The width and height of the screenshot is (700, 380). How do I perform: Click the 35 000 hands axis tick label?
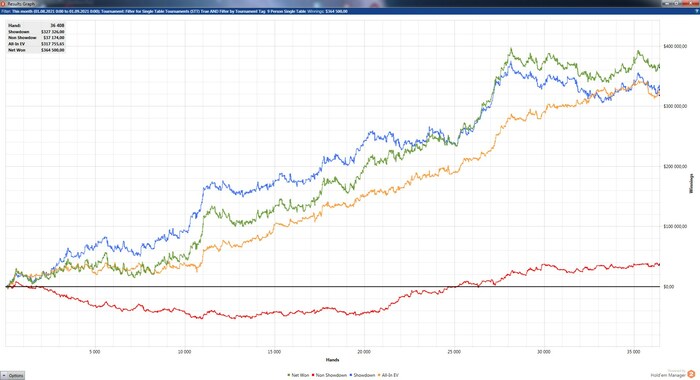pos(633,352)
